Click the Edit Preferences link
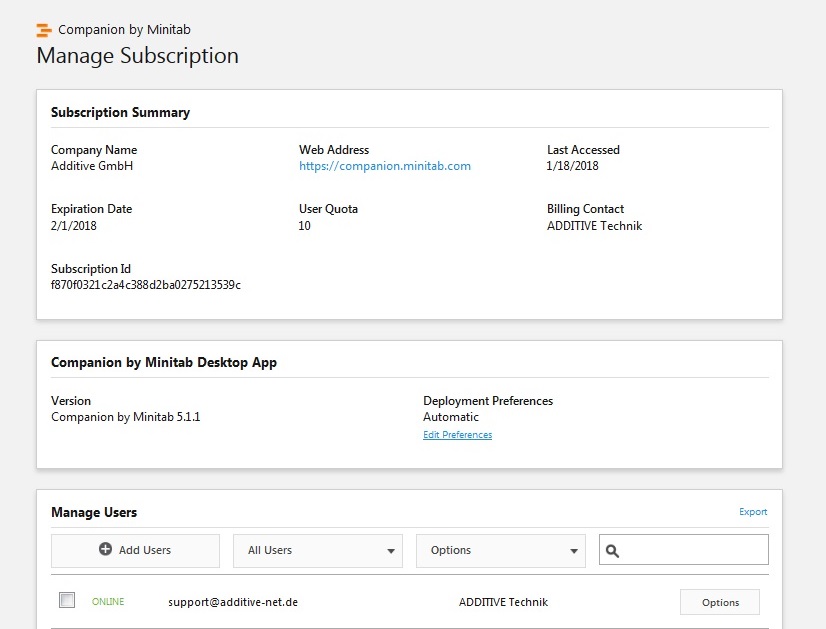 (458, 435)
